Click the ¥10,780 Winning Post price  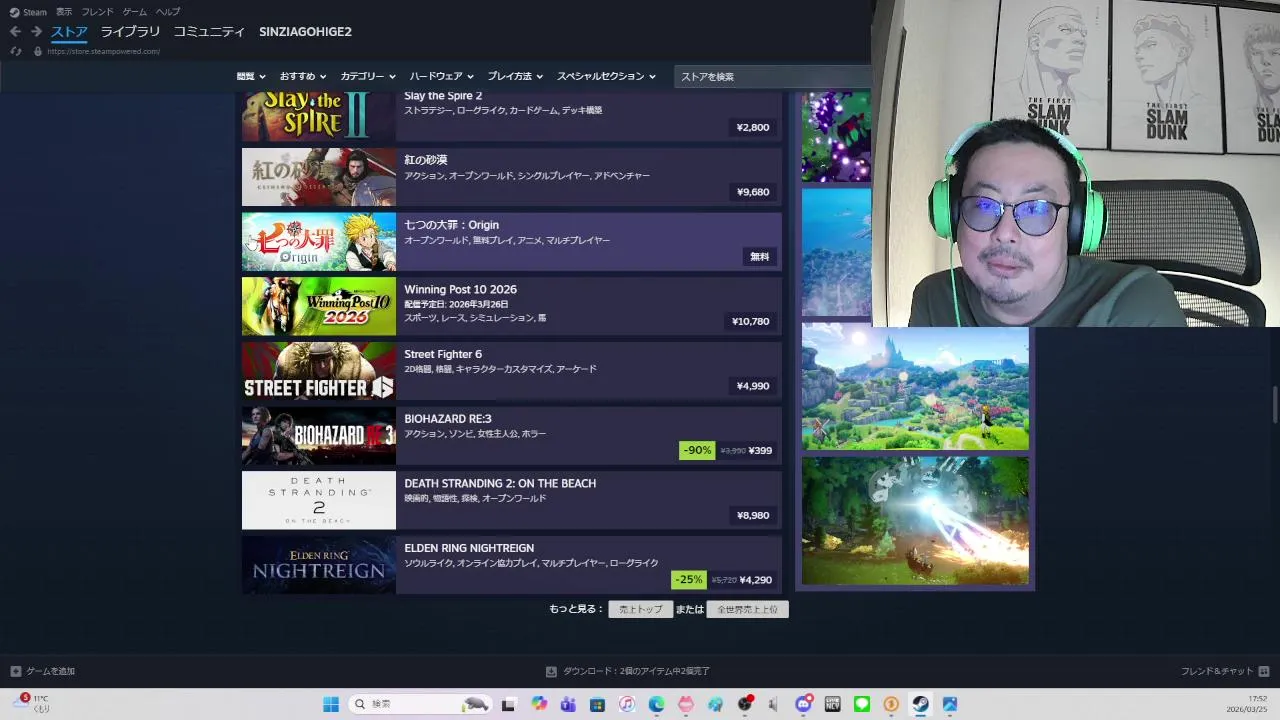click(x=751, y=322)
